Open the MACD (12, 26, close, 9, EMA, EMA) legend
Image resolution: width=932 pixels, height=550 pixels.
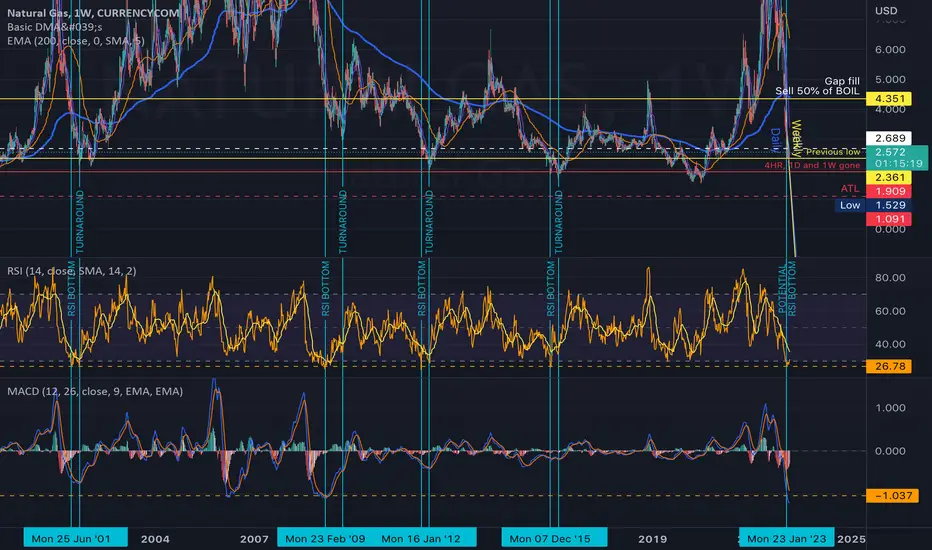95,391
